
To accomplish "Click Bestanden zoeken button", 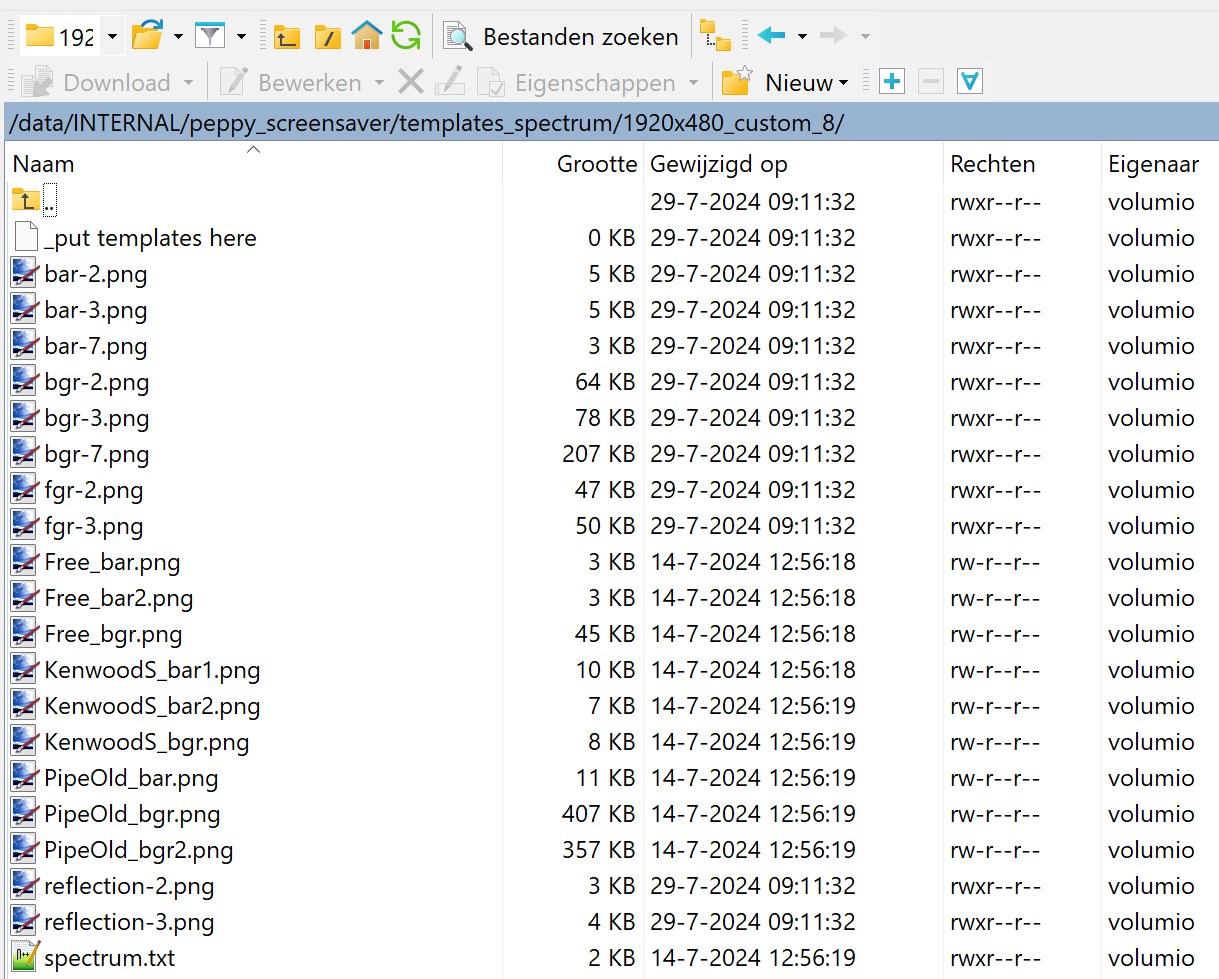I will click(561, 37).
